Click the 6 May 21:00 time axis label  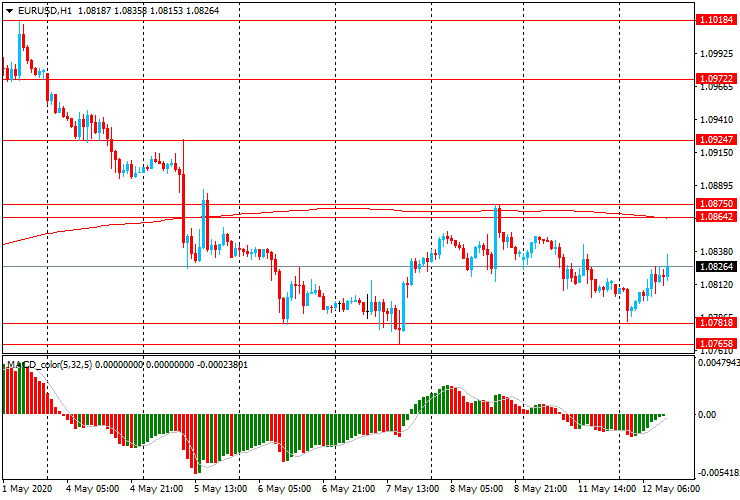348,488
